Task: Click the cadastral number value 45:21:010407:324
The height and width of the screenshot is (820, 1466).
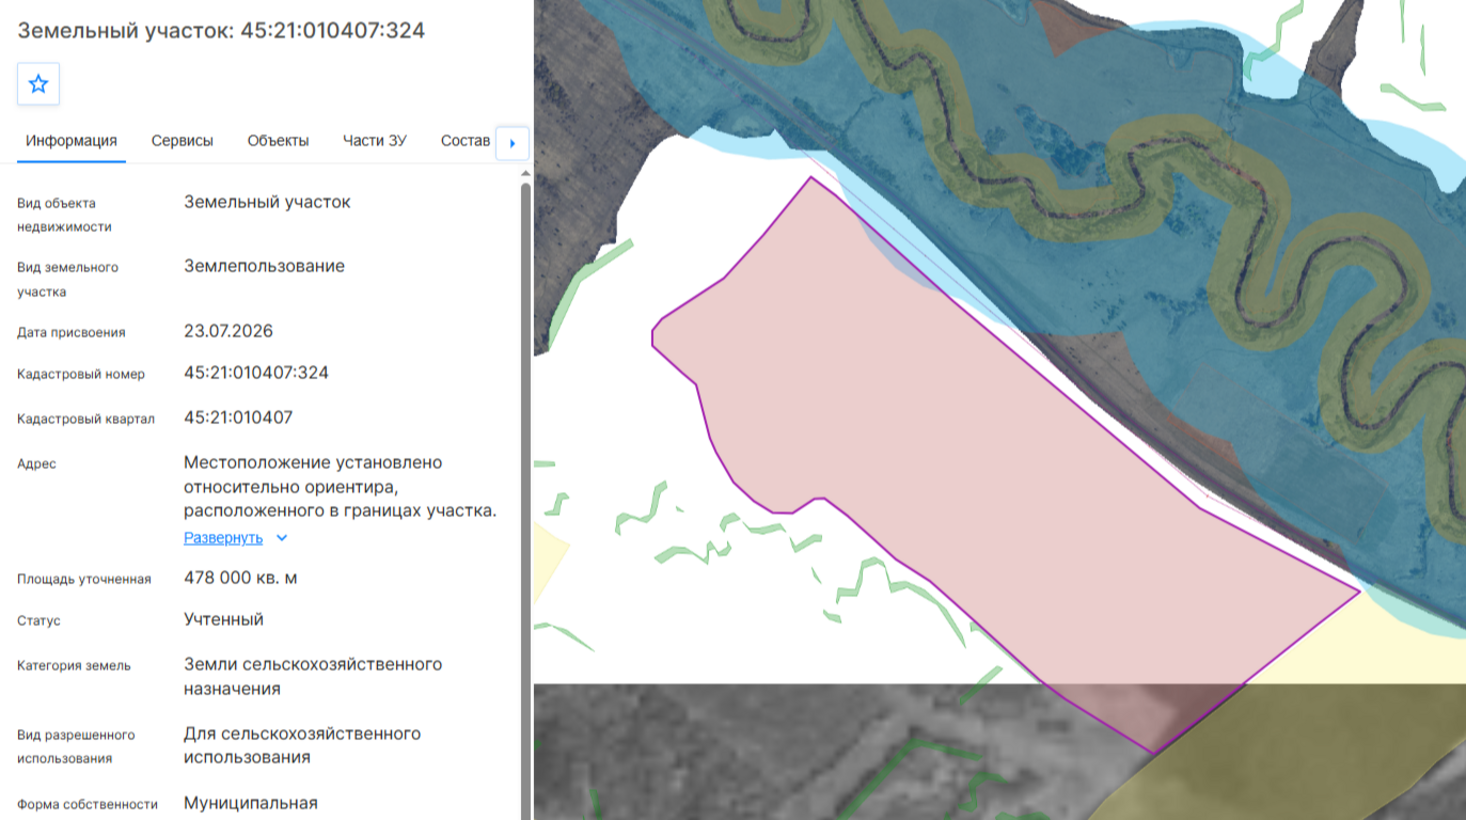Action: tap(256, 373)
